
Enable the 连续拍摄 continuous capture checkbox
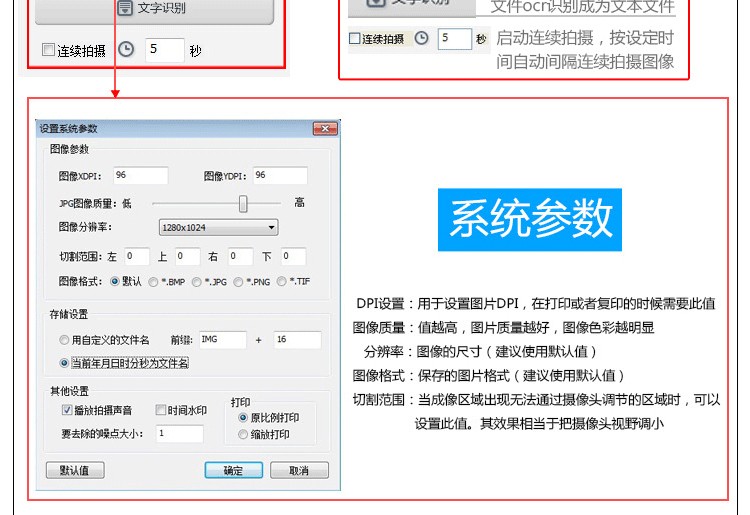click(48, 50)
